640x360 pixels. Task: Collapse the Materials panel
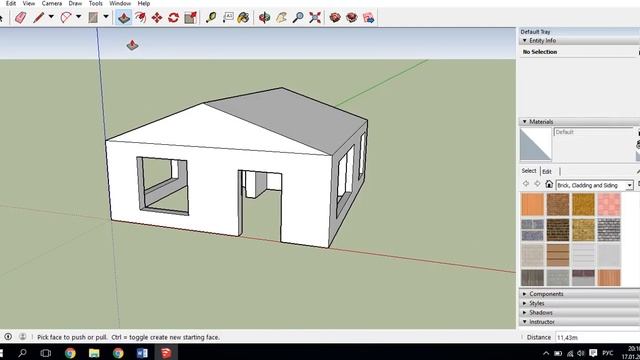click(524, 122)
